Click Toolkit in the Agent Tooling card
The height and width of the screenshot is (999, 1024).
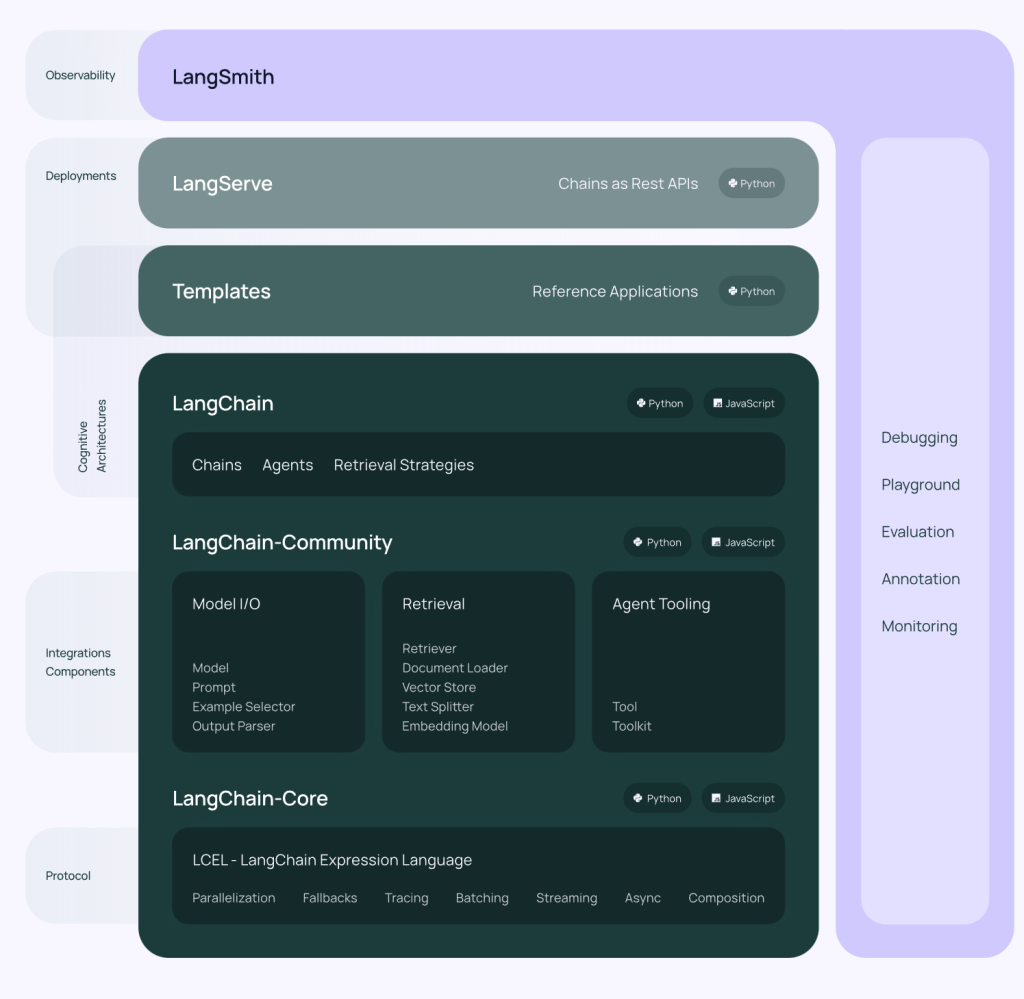click(632, 726)
